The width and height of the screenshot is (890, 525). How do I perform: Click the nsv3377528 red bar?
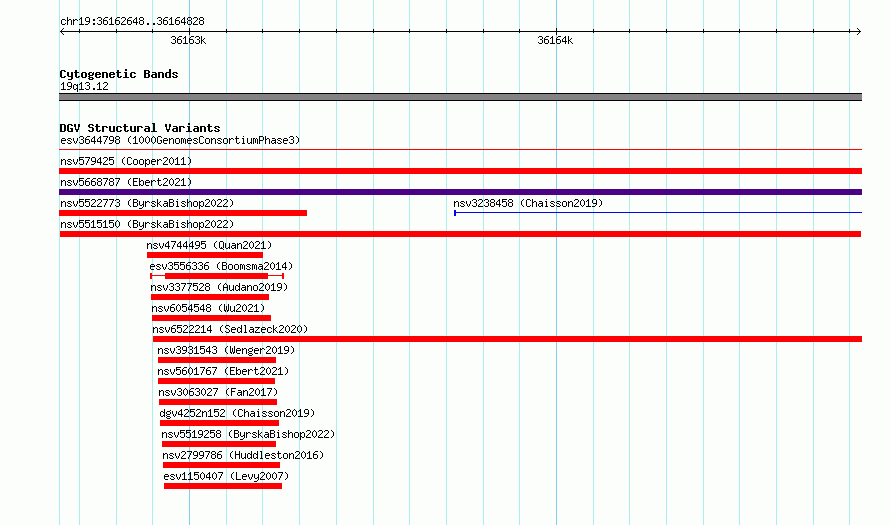coord(210,297)
